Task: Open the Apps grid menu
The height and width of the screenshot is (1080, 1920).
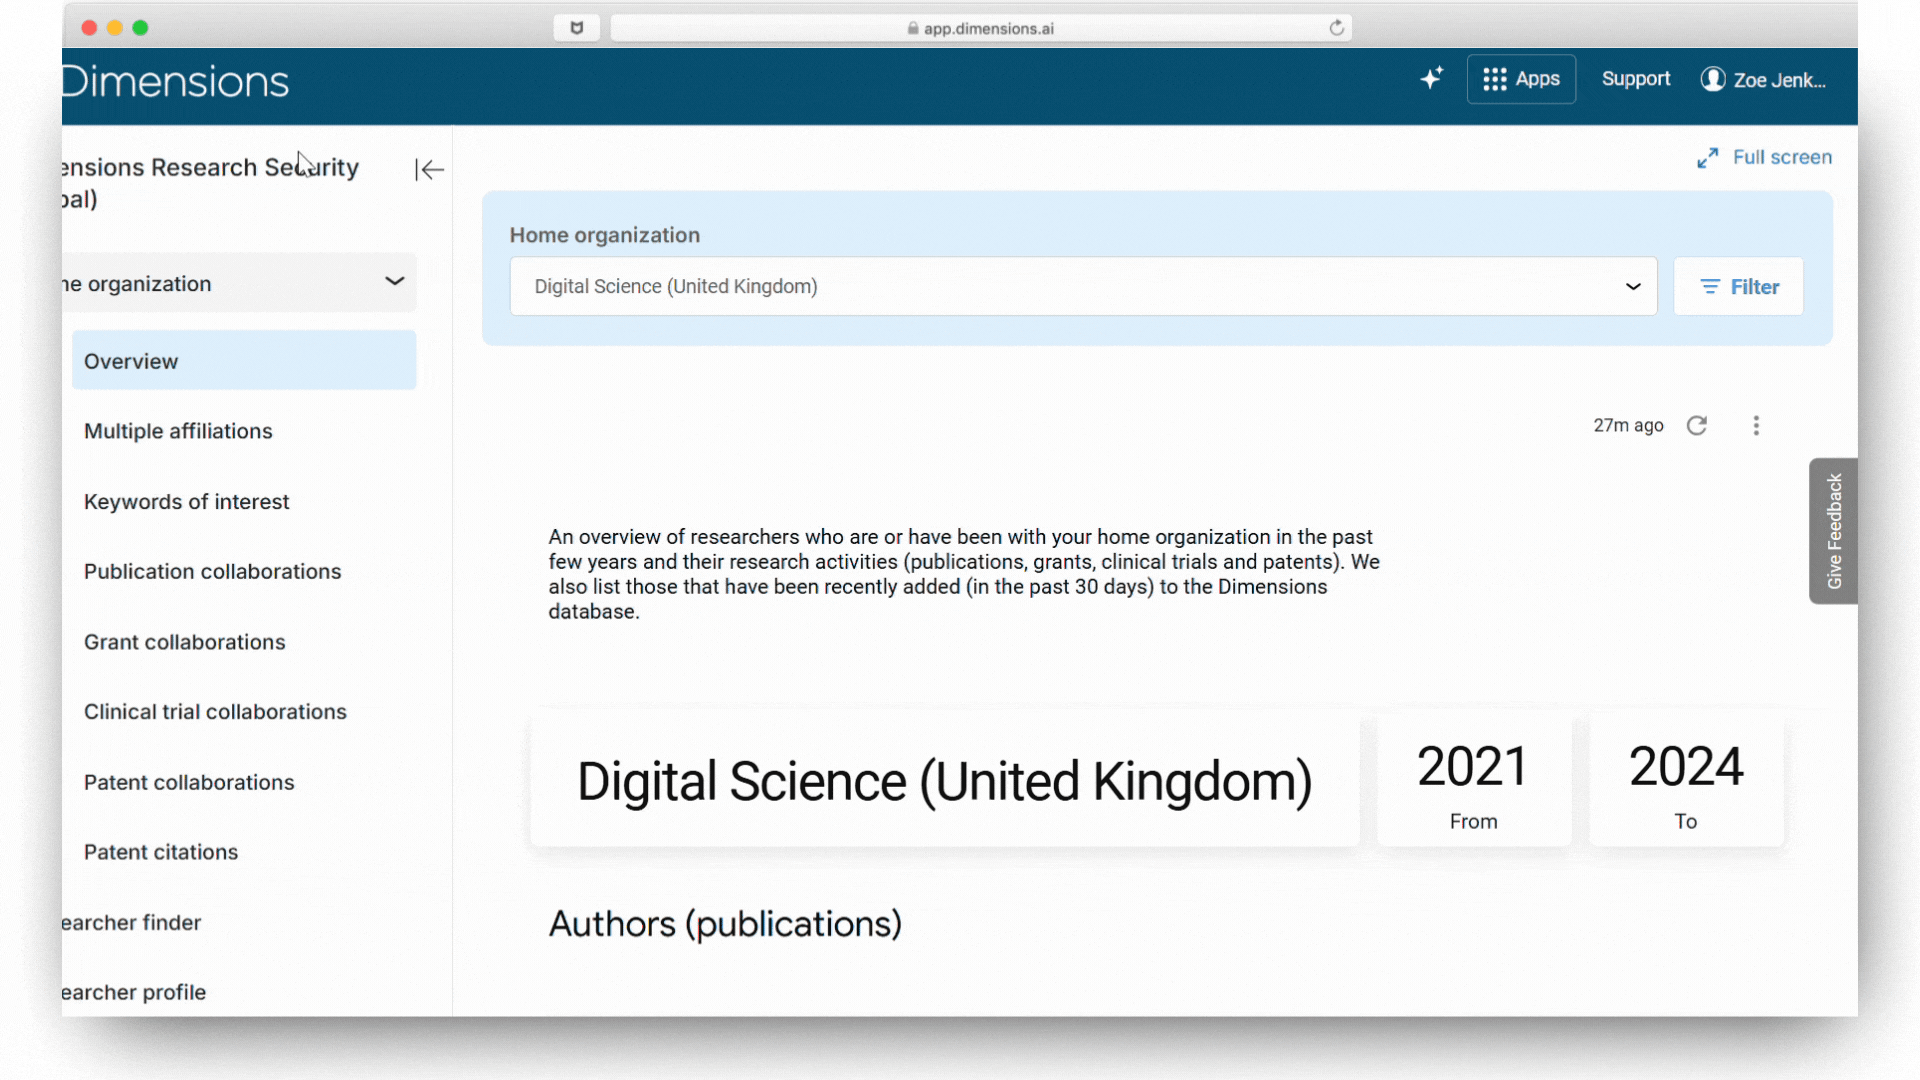Action: pos(1520,79)
